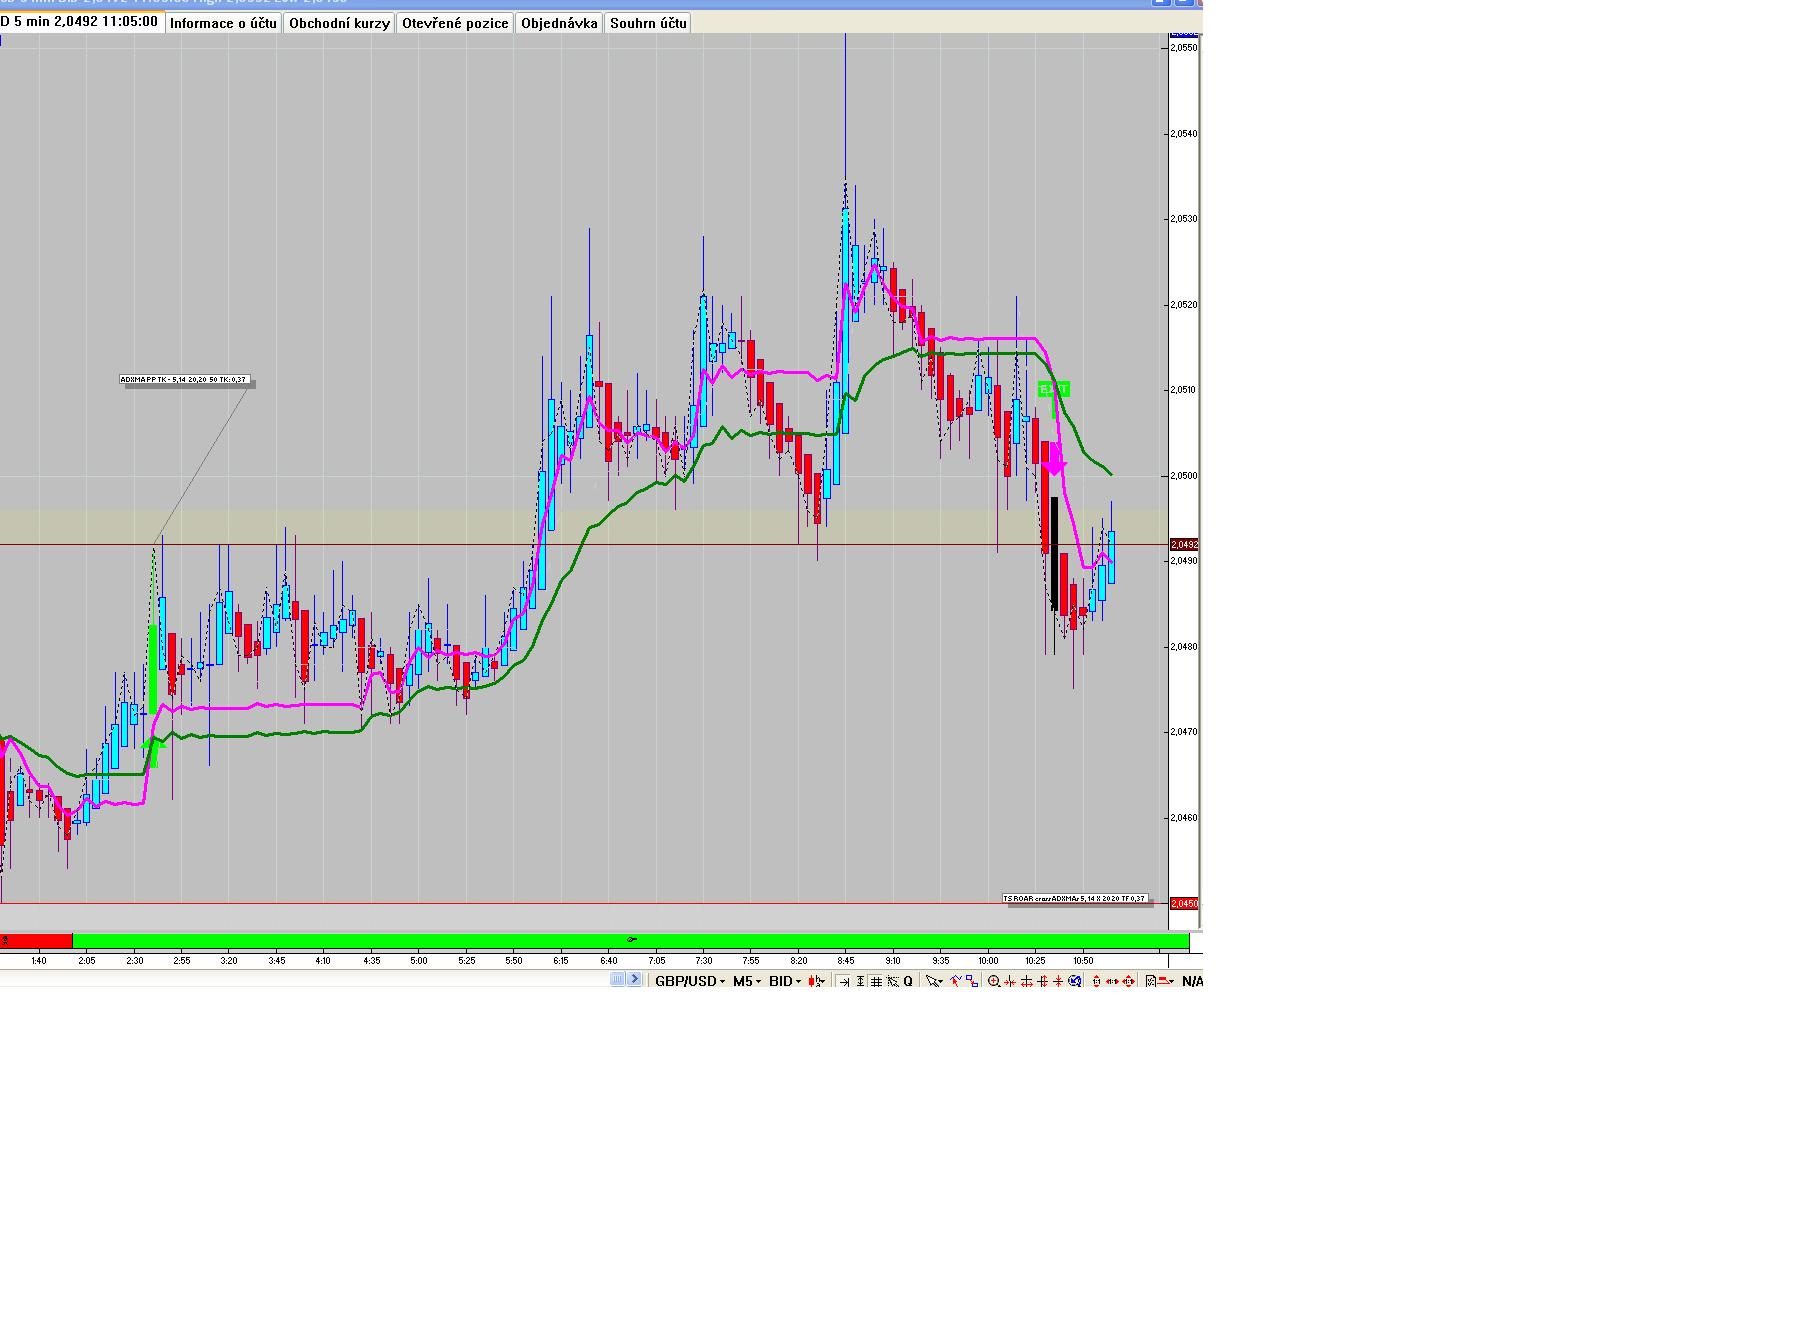
Task: Click the red 2,0450 price level tag
Action: click(x=1184, y=904)
